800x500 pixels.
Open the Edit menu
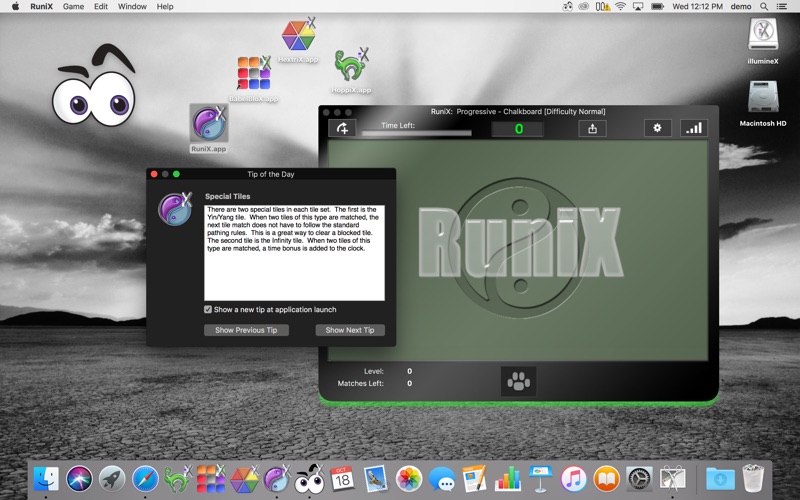pyautogui.click(x=101, y=6)
